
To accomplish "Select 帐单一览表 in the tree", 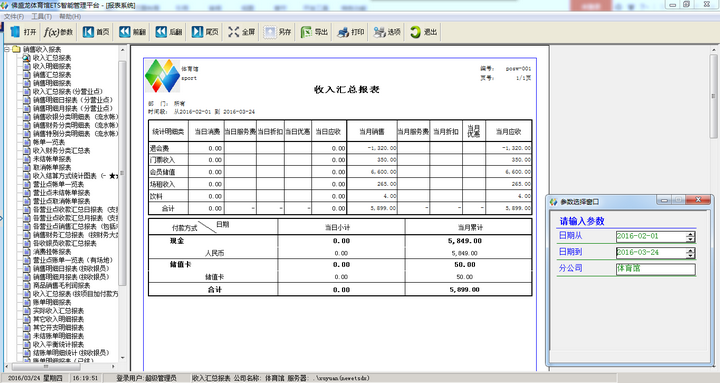I will coord(49,142).
